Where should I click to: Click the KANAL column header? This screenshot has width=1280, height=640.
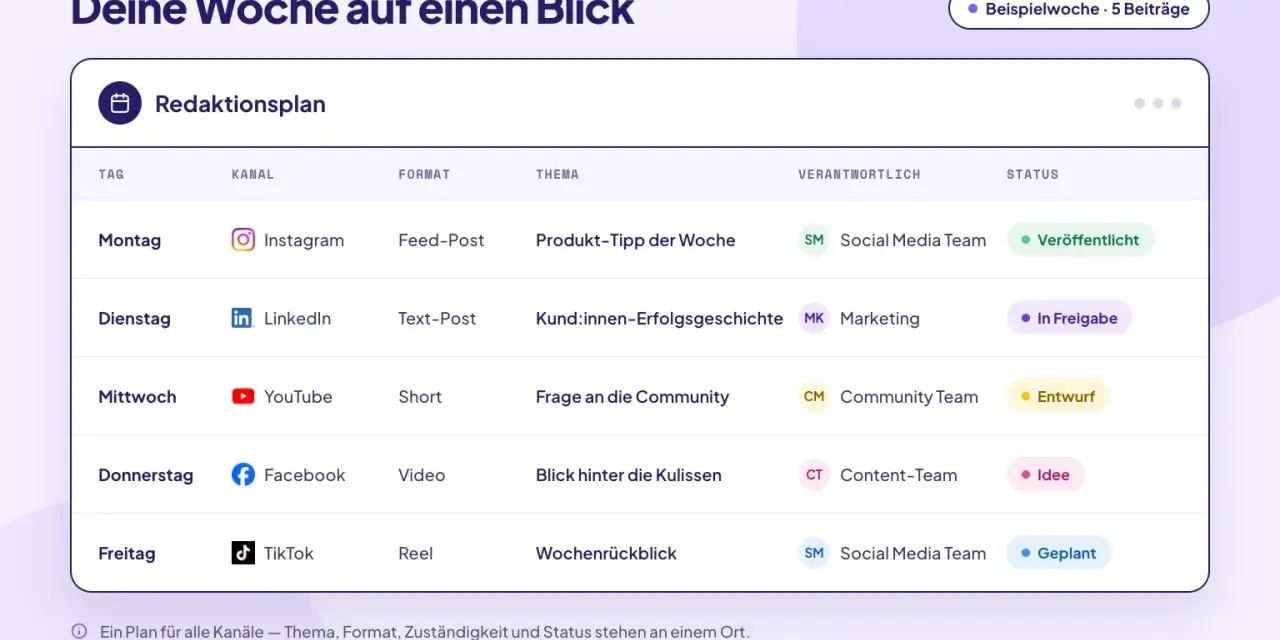click(x=253, y=174)
